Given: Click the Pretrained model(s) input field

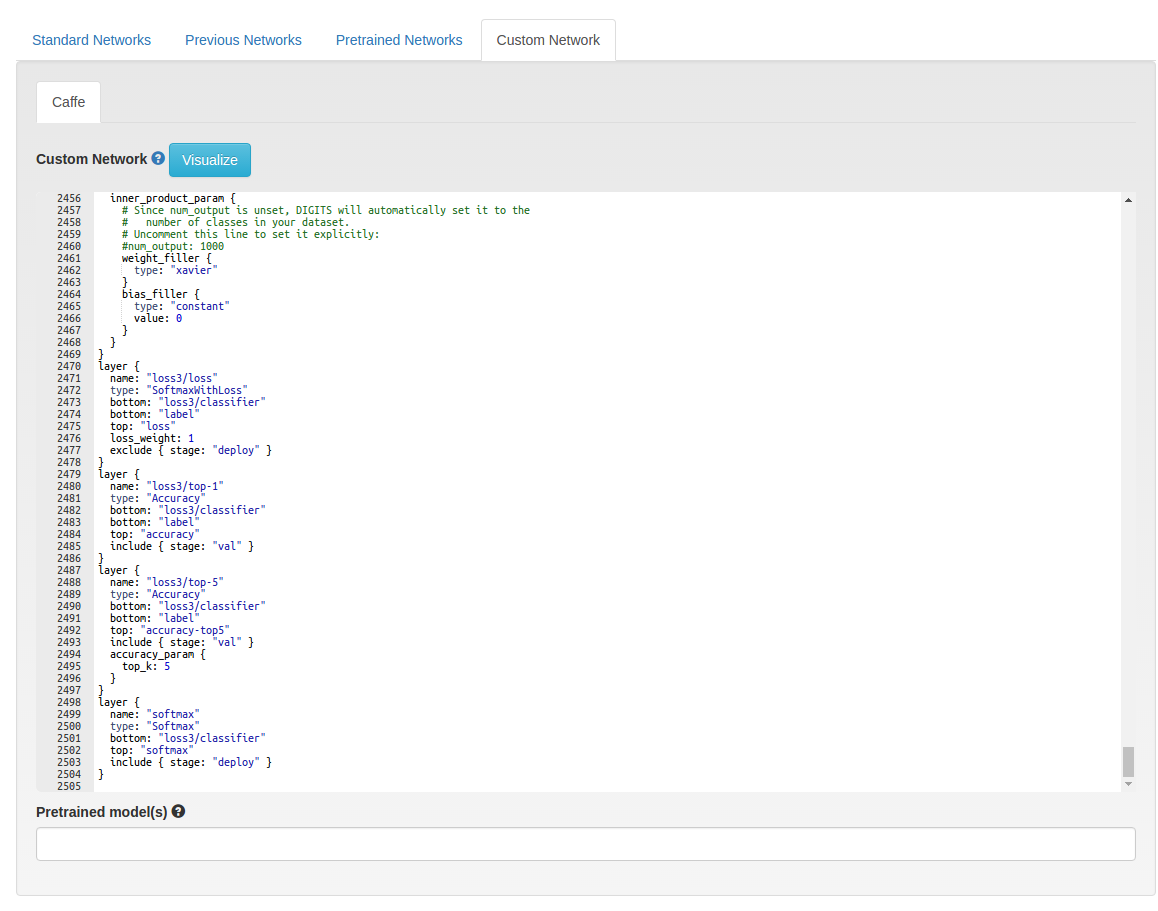Looking at the screenshot, I should 586,844.
